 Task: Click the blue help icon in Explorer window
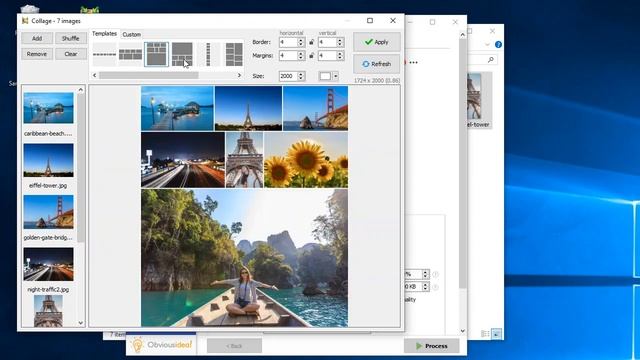click(x=498, y=44)
